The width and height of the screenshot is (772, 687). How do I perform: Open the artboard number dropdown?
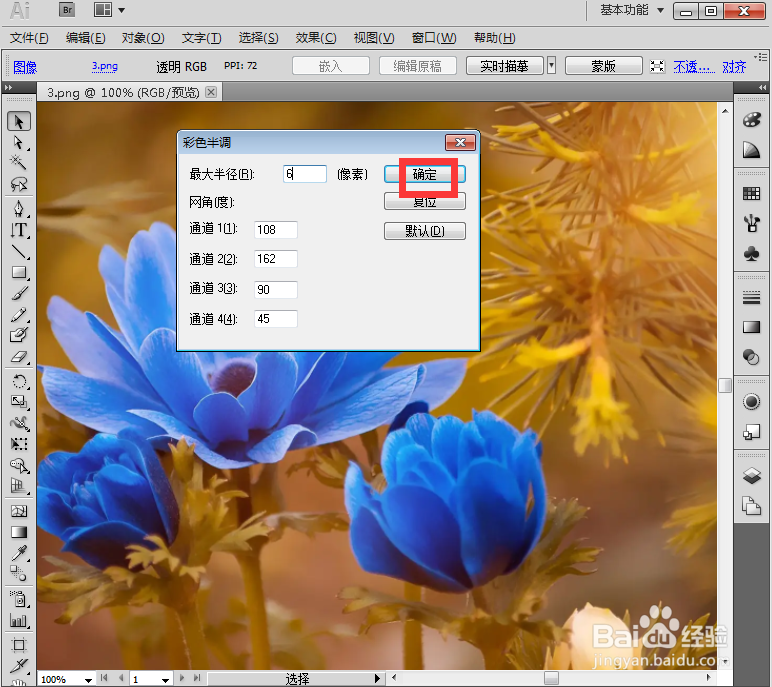point(166,680)
